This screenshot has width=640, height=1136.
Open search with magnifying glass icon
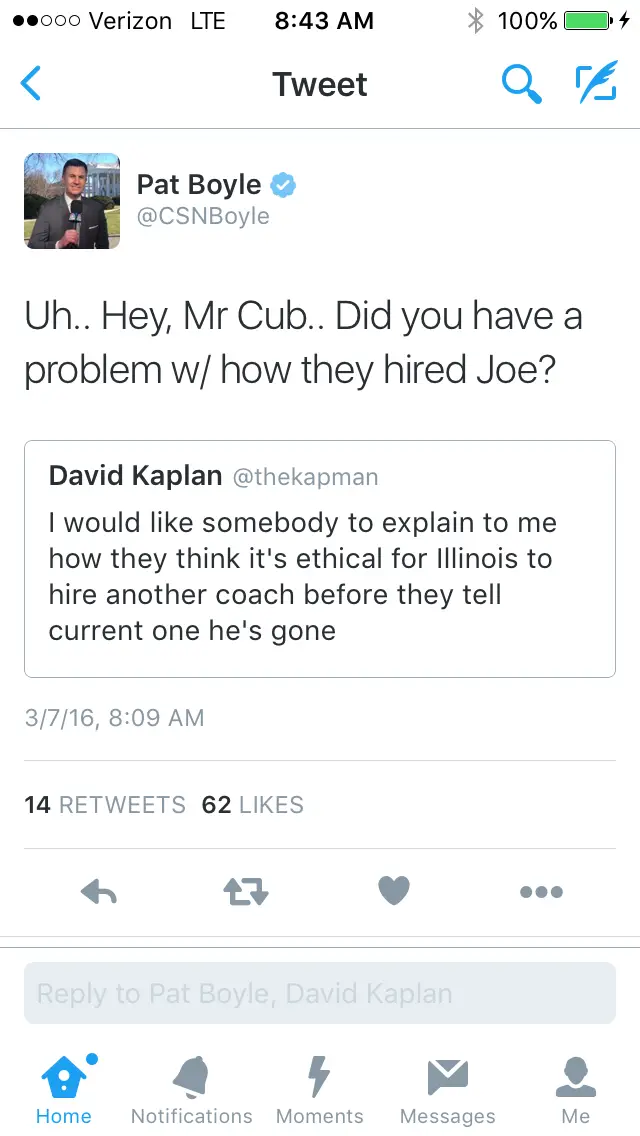click(x=521, y=84)
